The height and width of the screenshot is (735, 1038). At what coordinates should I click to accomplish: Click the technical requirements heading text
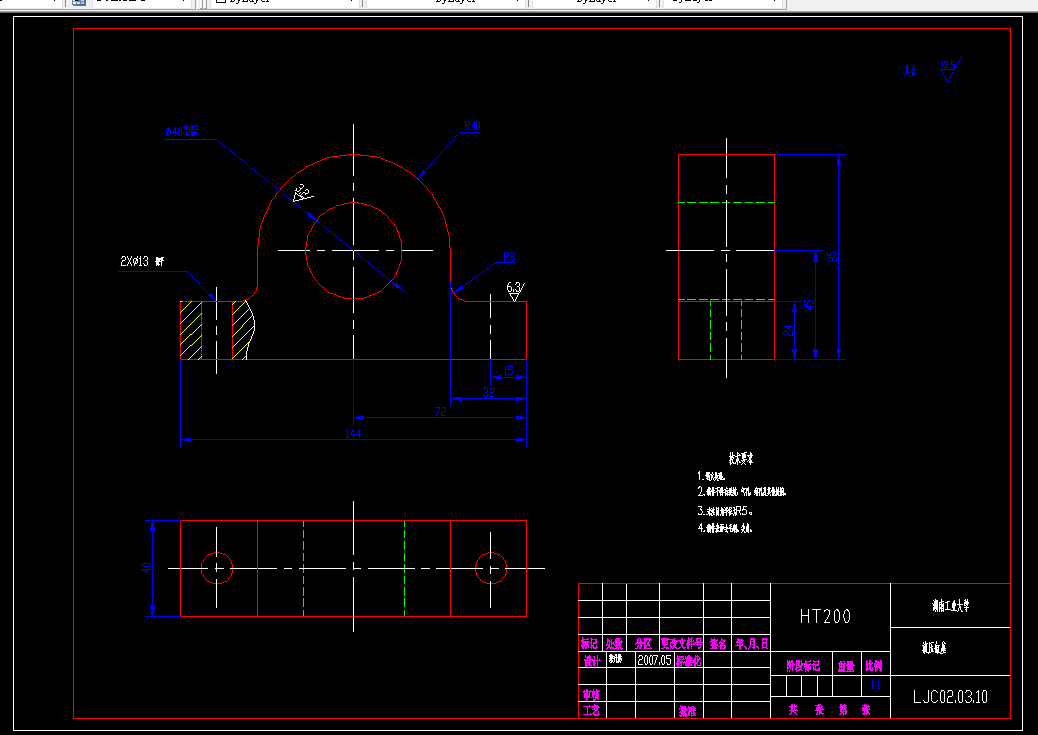click(741, 458)
